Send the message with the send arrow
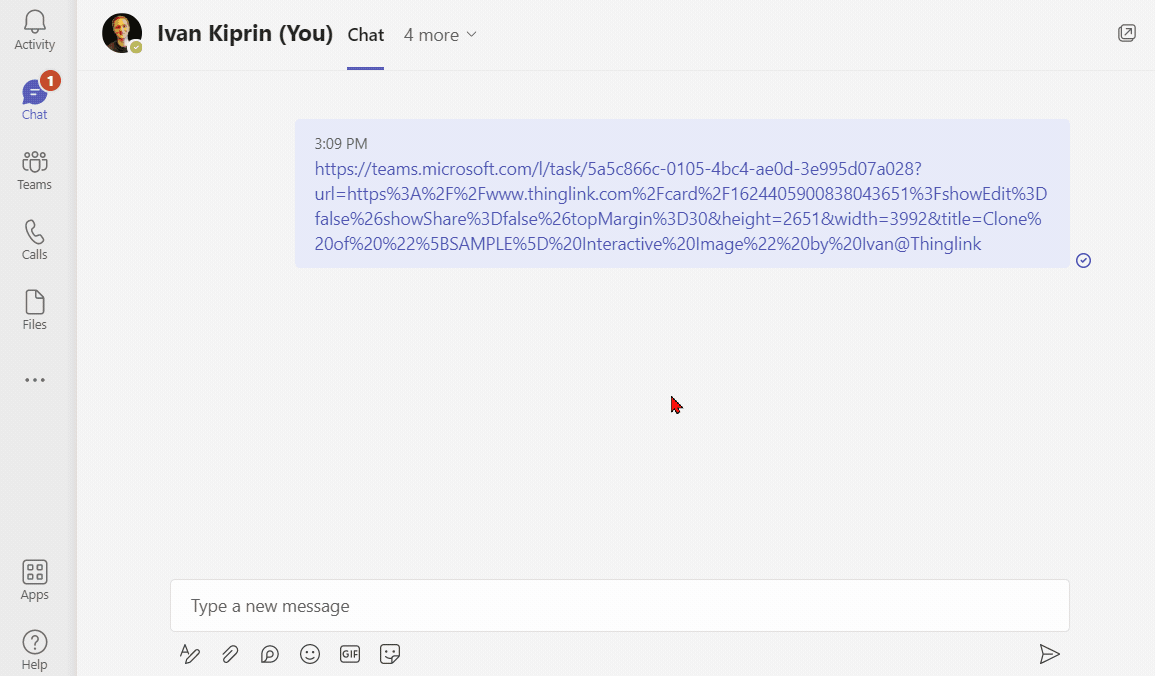 1050,653
